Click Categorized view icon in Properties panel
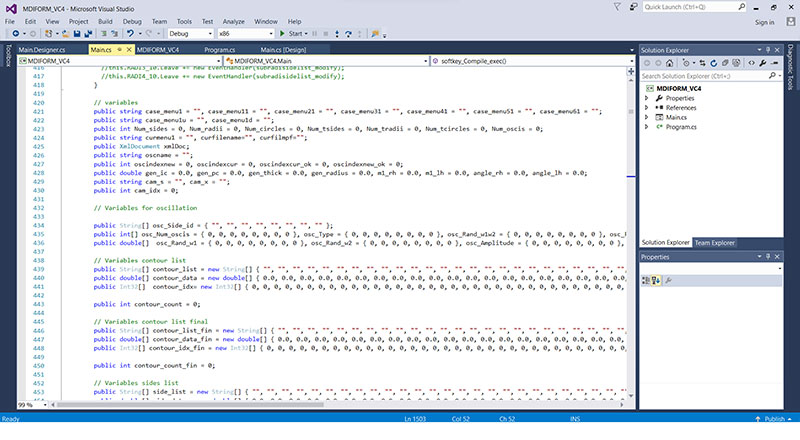The width and height of the screenshot is (800, 440). click(646, 280)
